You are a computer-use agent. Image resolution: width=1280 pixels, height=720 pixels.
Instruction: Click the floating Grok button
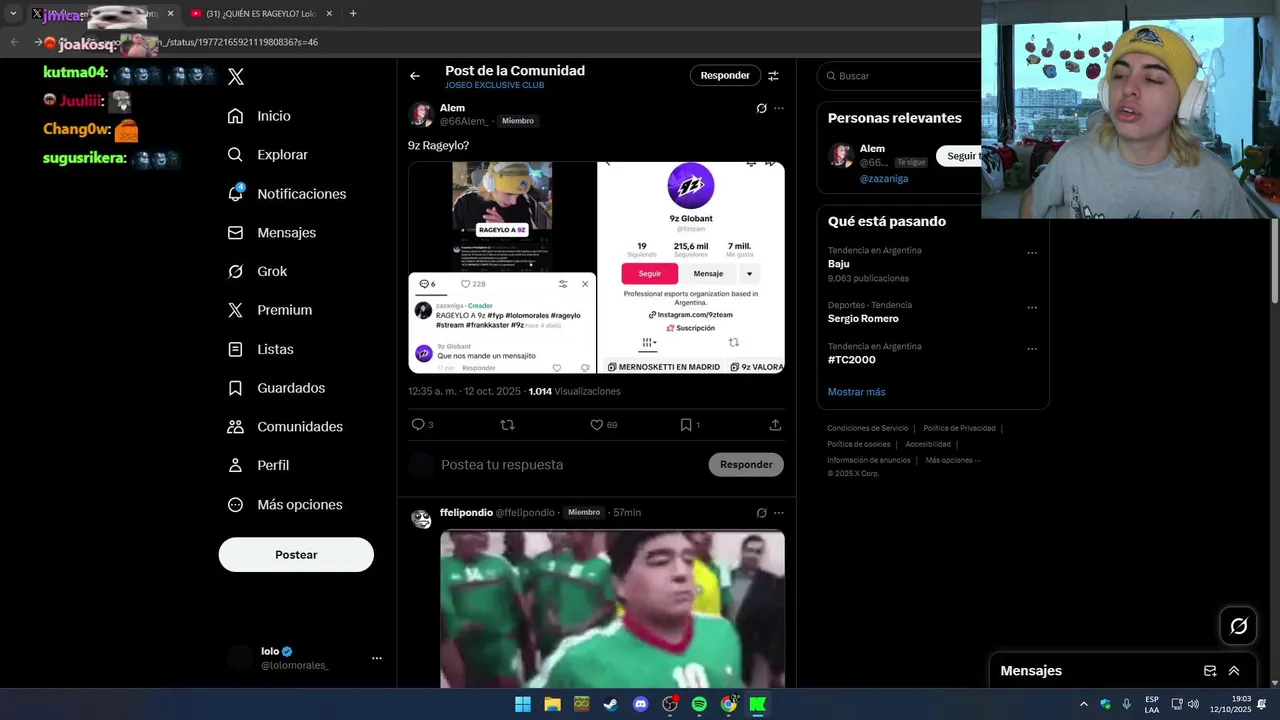(1238, 626)
